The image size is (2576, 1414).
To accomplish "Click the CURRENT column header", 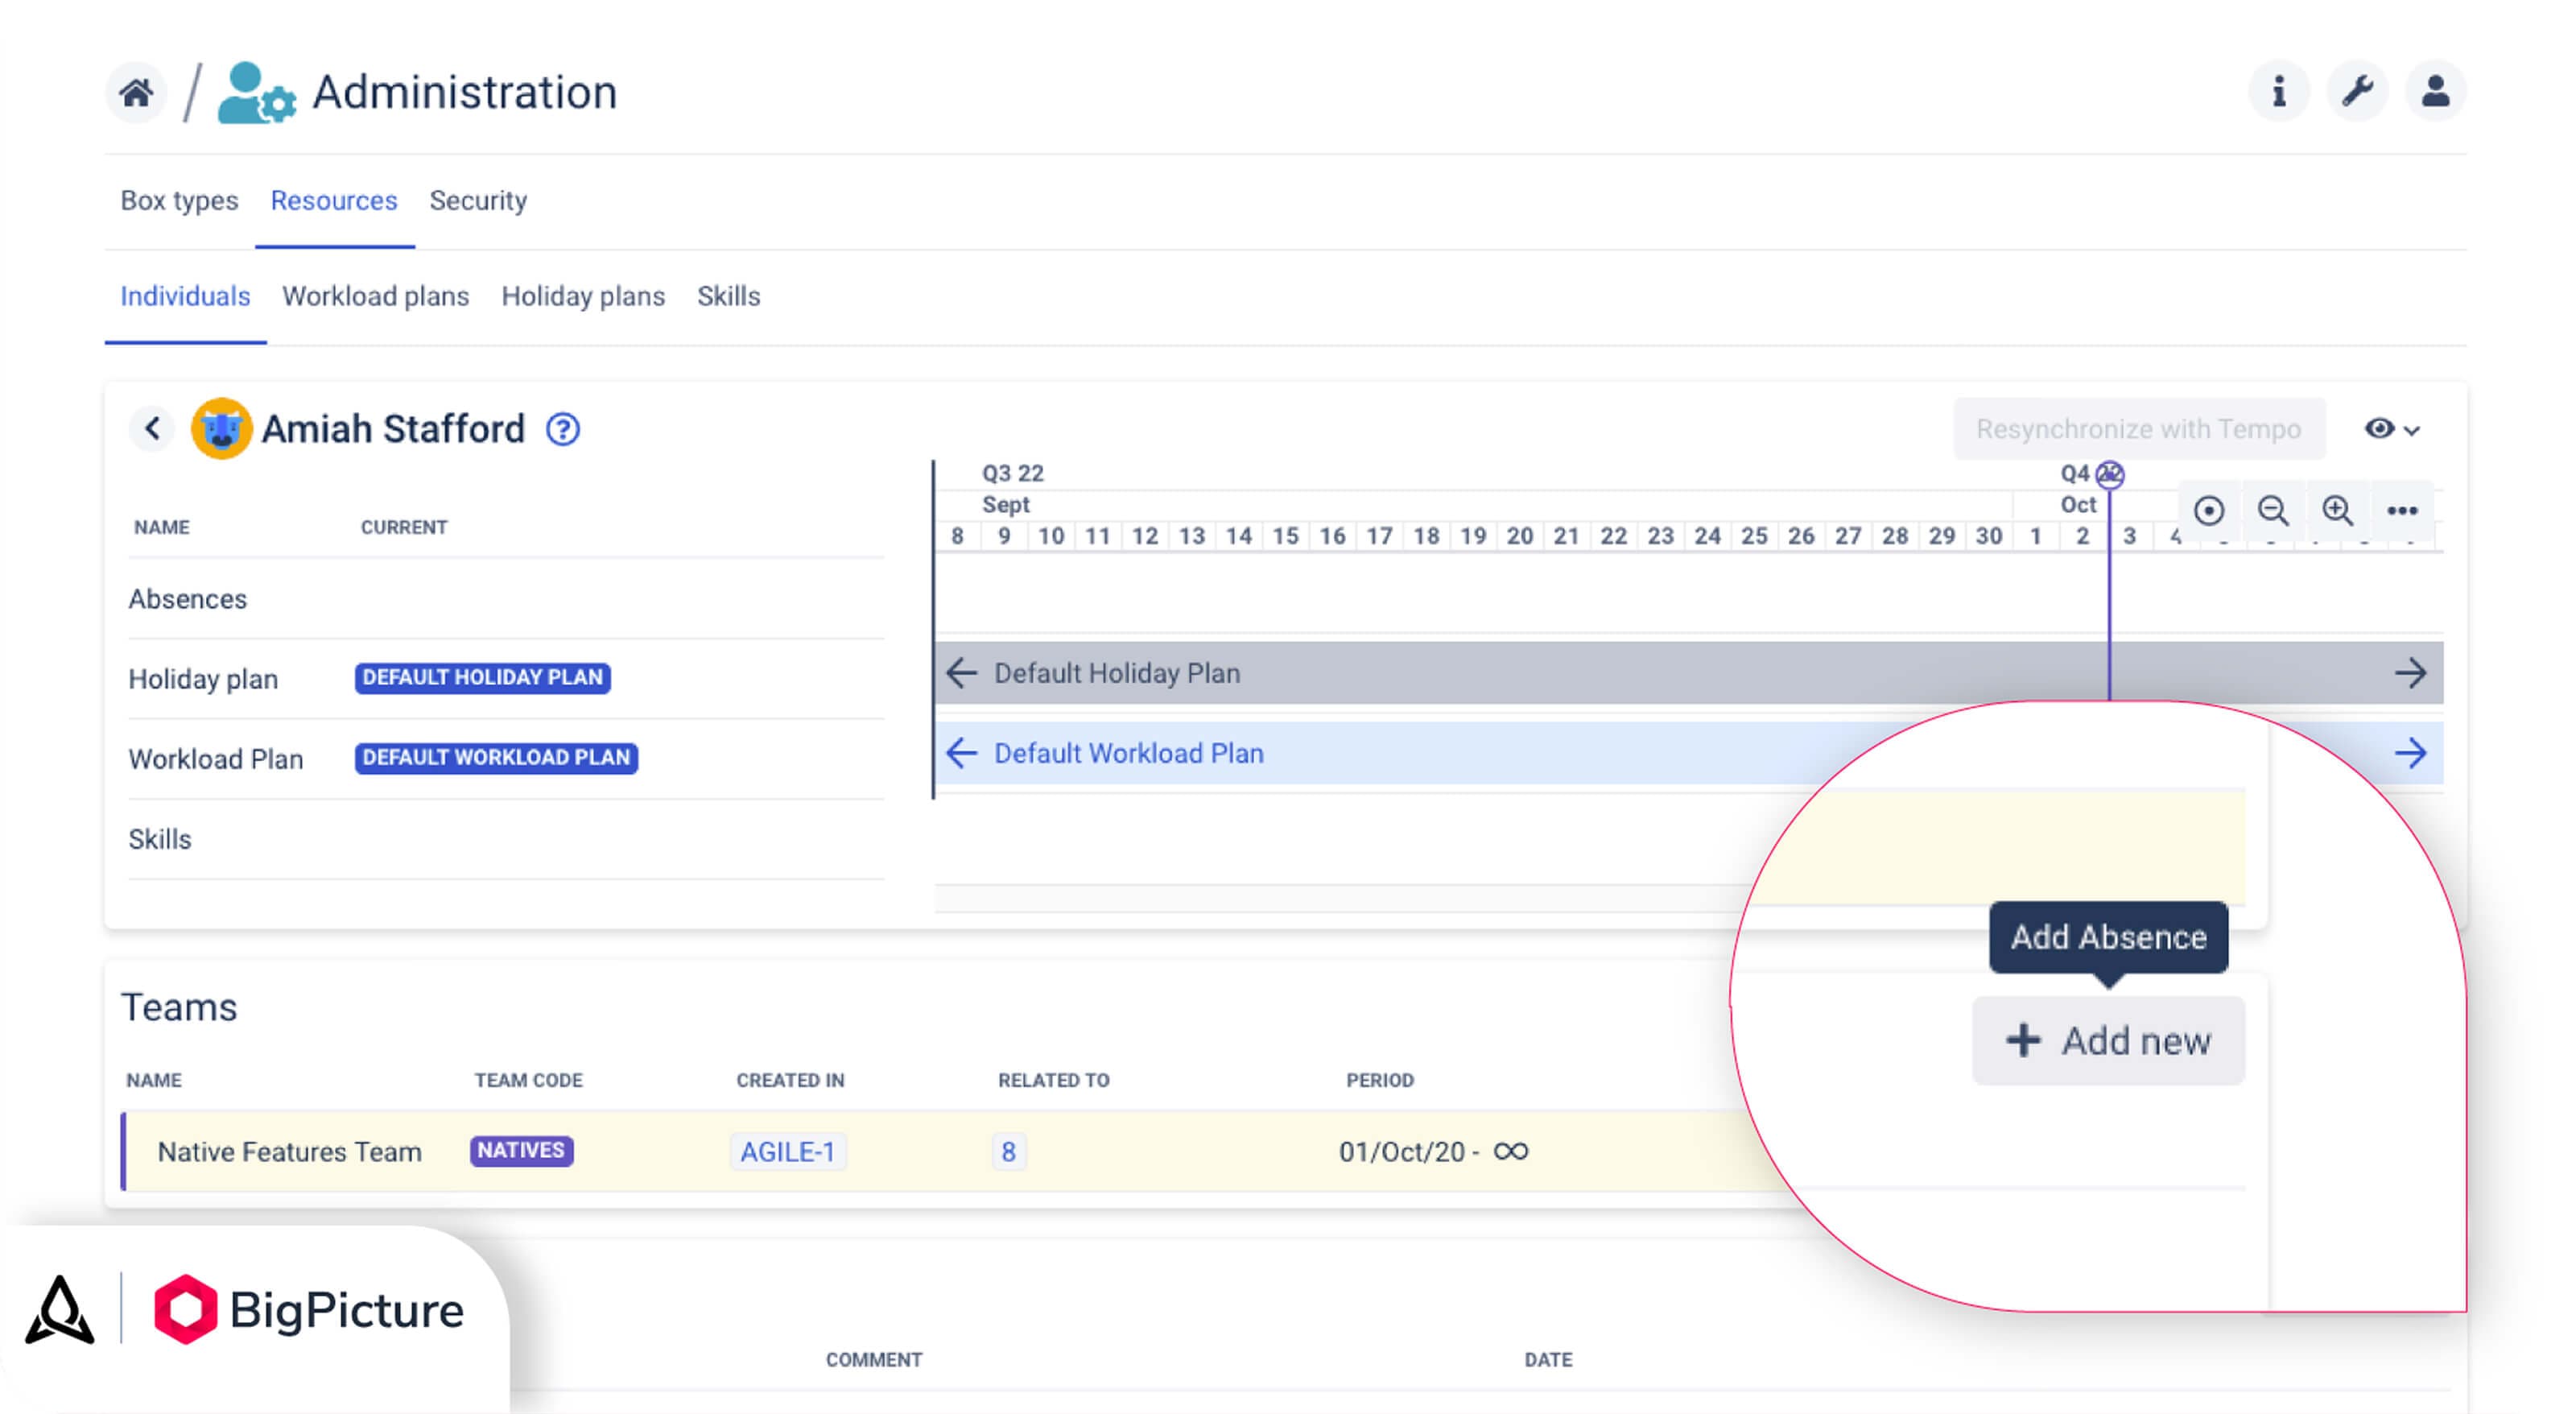I will tap(404, 527).
